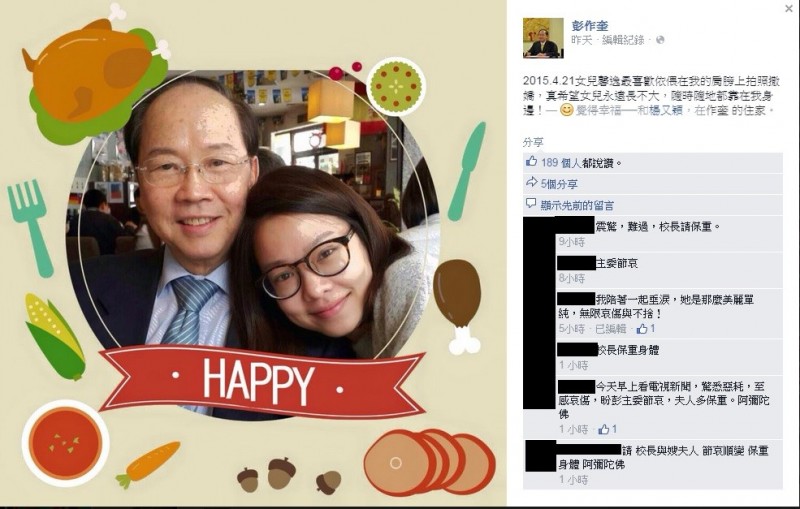Click the 昨天 timestamp of the post
Viewport: 800px width, 509px height.
[582, 40]
